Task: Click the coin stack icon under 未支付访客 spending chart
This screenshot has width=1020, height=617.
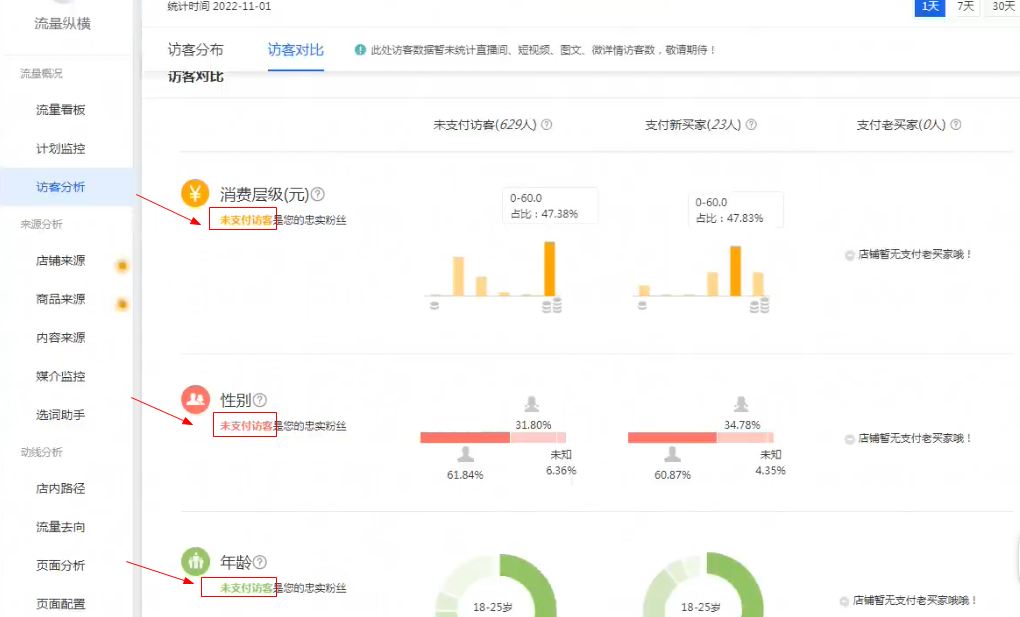Action: coord(552,305)
